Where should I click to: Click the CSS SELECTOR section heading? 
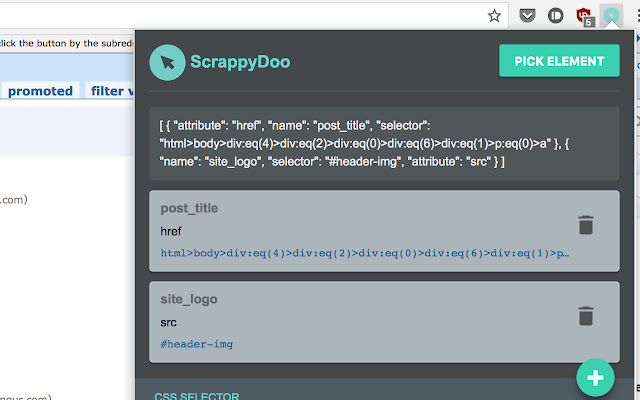pos(197,396)
